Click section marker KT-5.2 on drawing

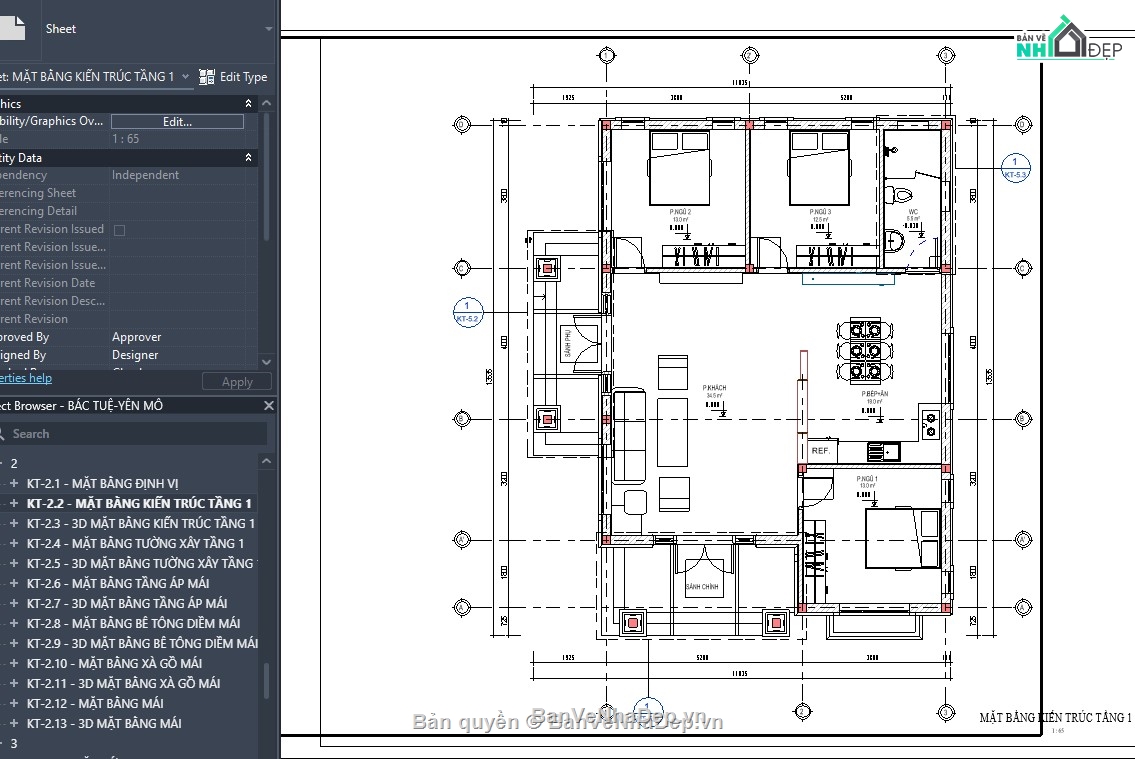click(x=468, y=313)
